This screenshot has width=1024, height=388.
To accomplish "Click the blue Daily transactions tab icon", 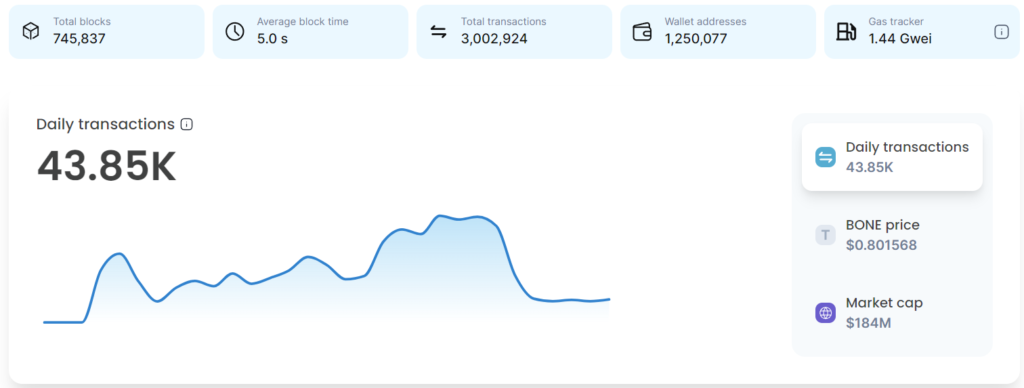I will click(825, 157).
